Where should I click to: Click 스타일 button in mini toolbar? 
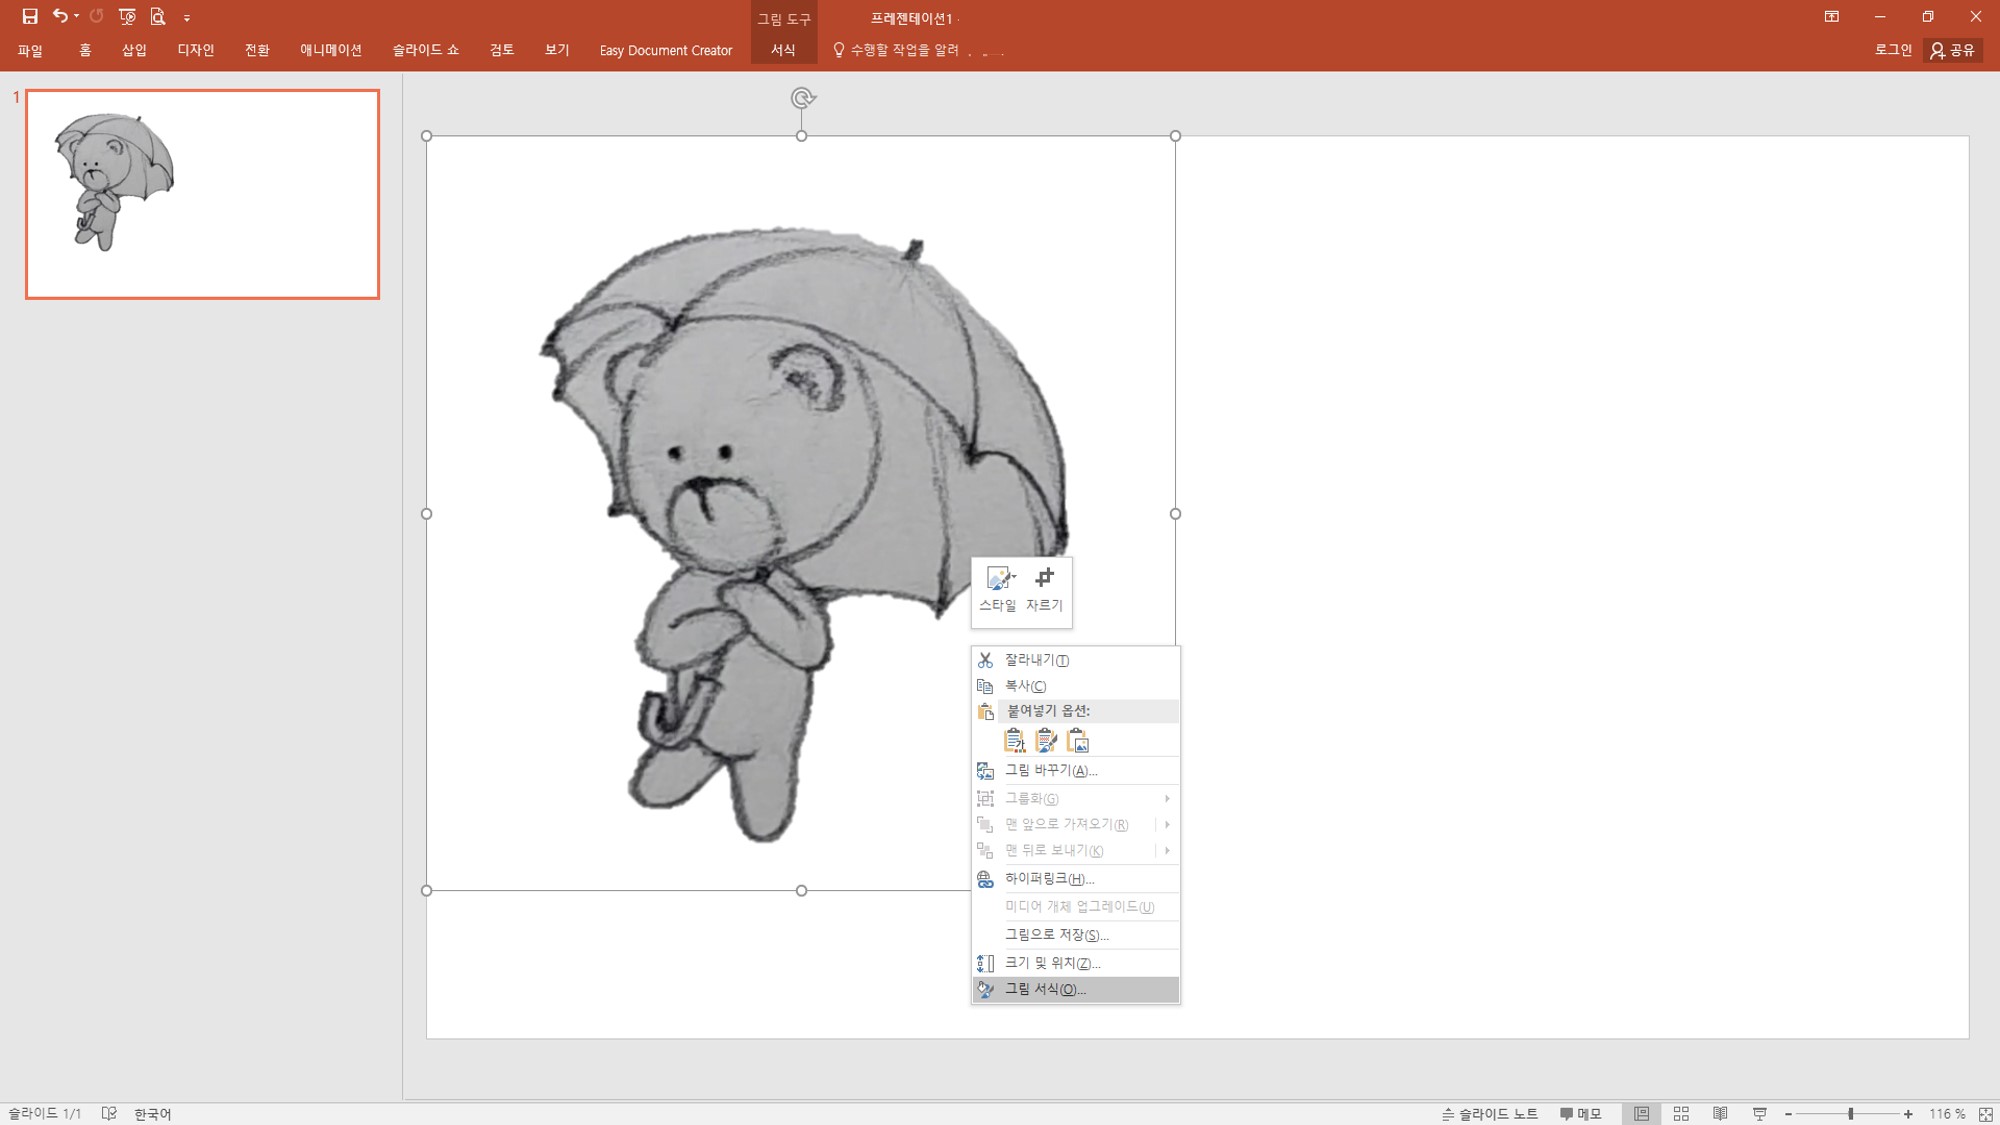point(998,590)
